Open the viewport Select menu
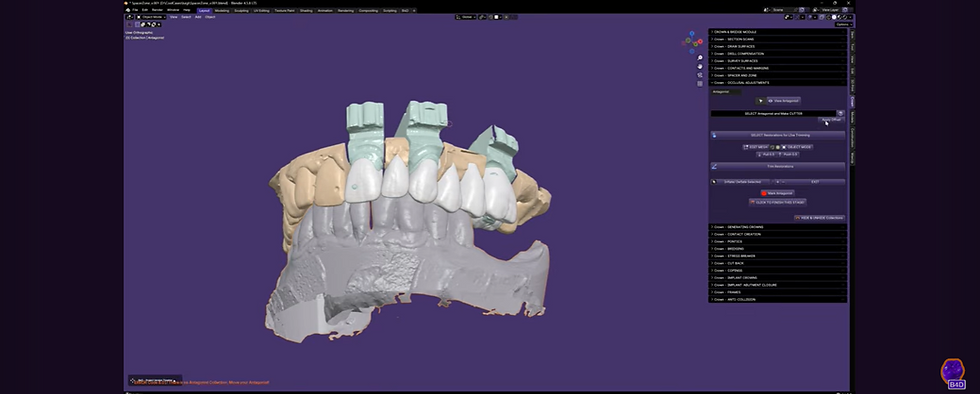The width and height of the screenshot is (980, 394). [x=186, y=17]
